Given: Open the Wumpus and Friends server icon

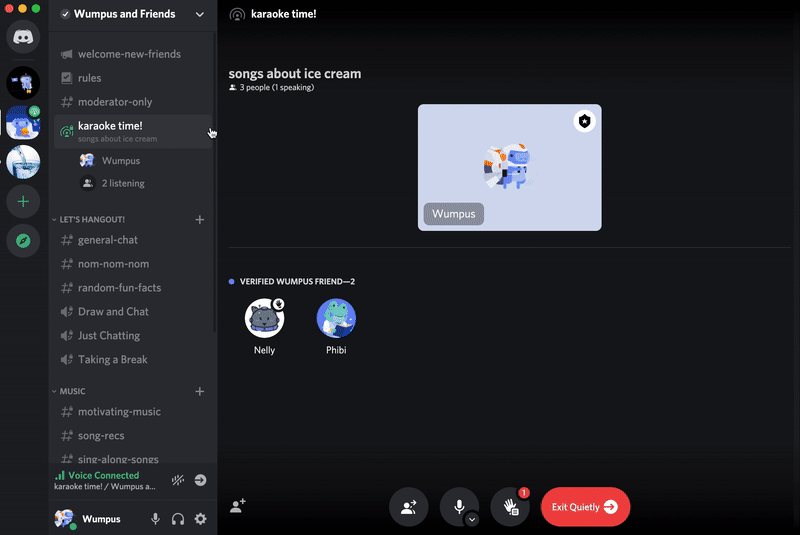Looking at the screenshot, I should pos(23,122).
